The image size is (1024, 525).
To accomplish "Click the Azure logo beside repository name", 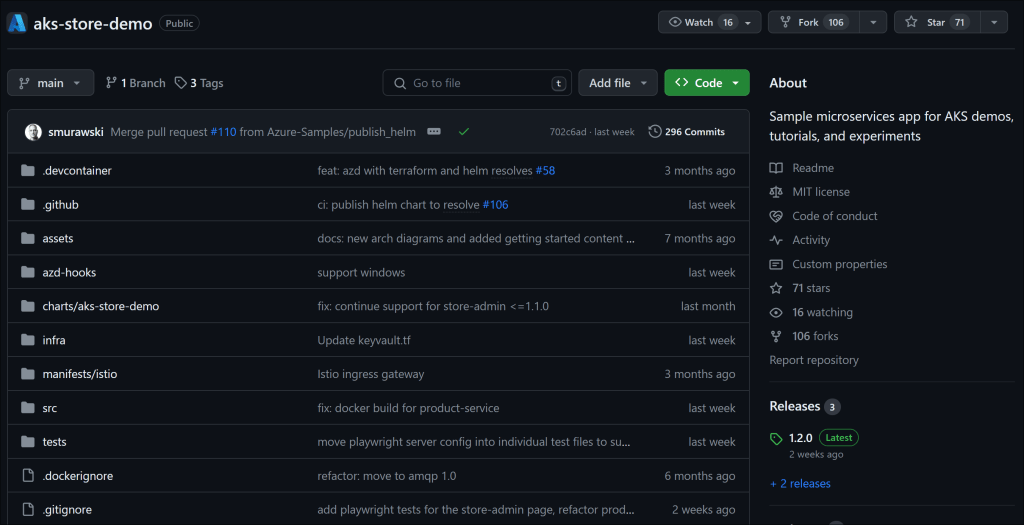I will click(x=17, y=22).
